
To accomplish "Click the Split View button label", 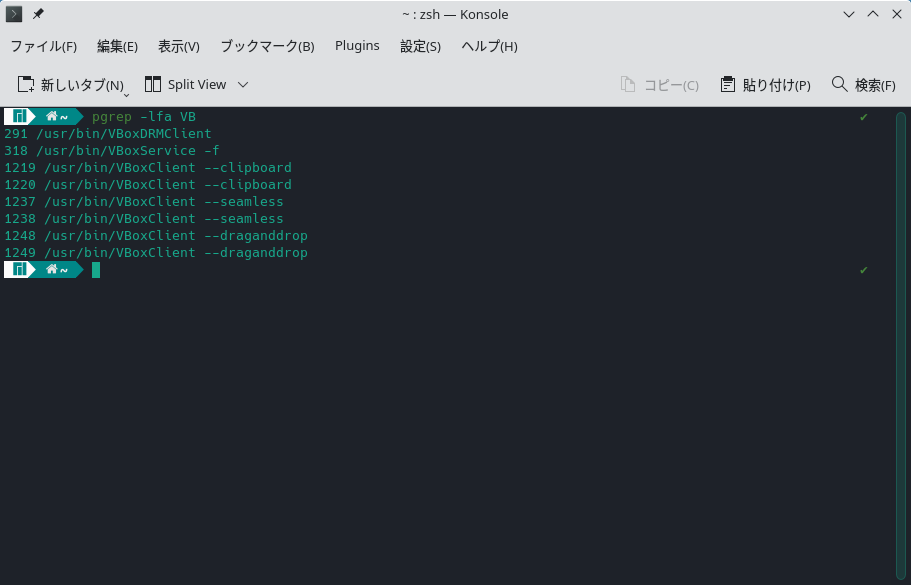I will pos(197,84).
